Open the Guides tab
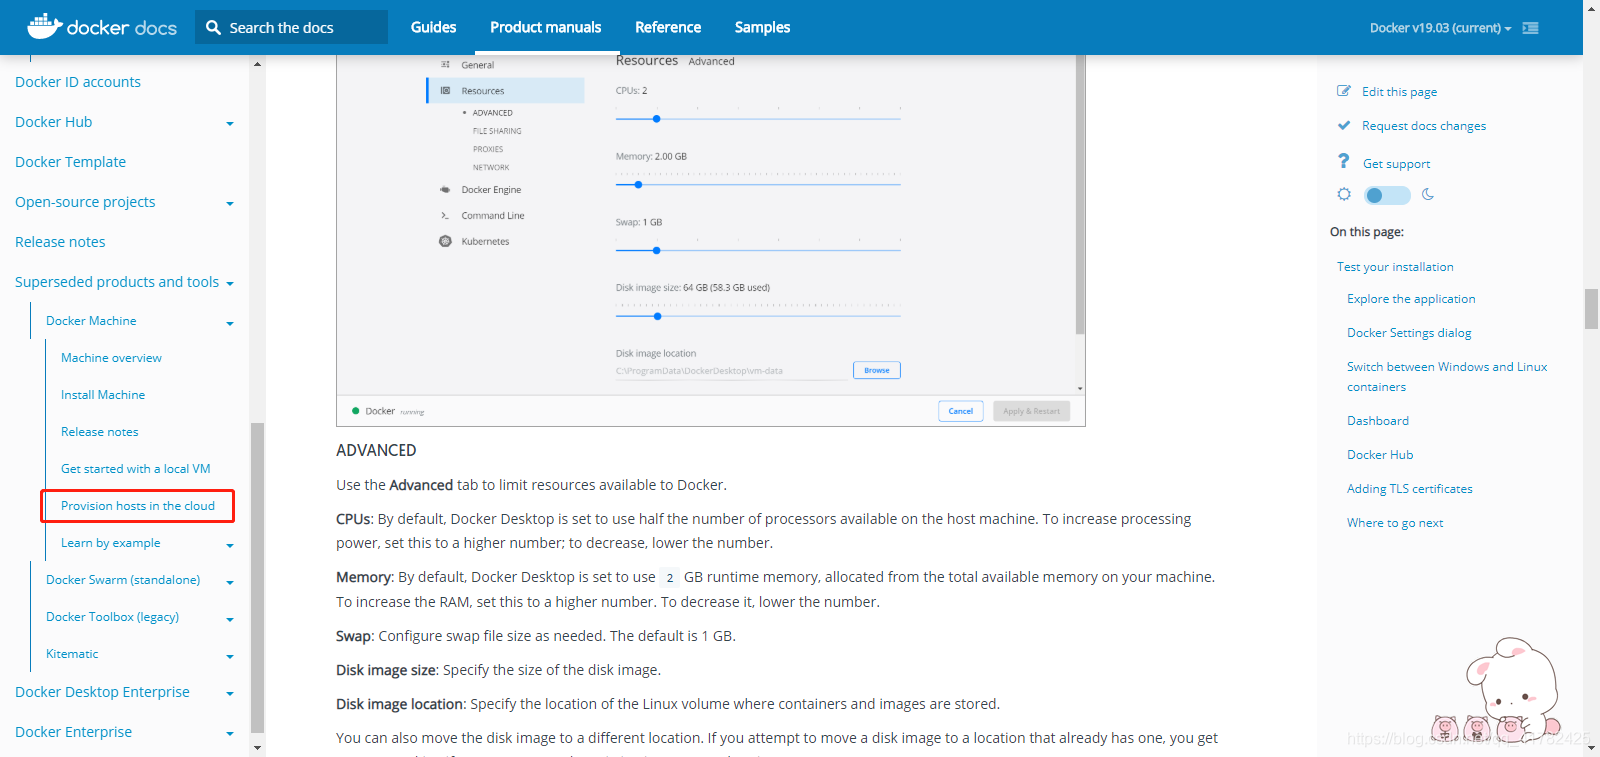Image resolution: width=1600 pixels, height=757 pixels. [433, 27]
